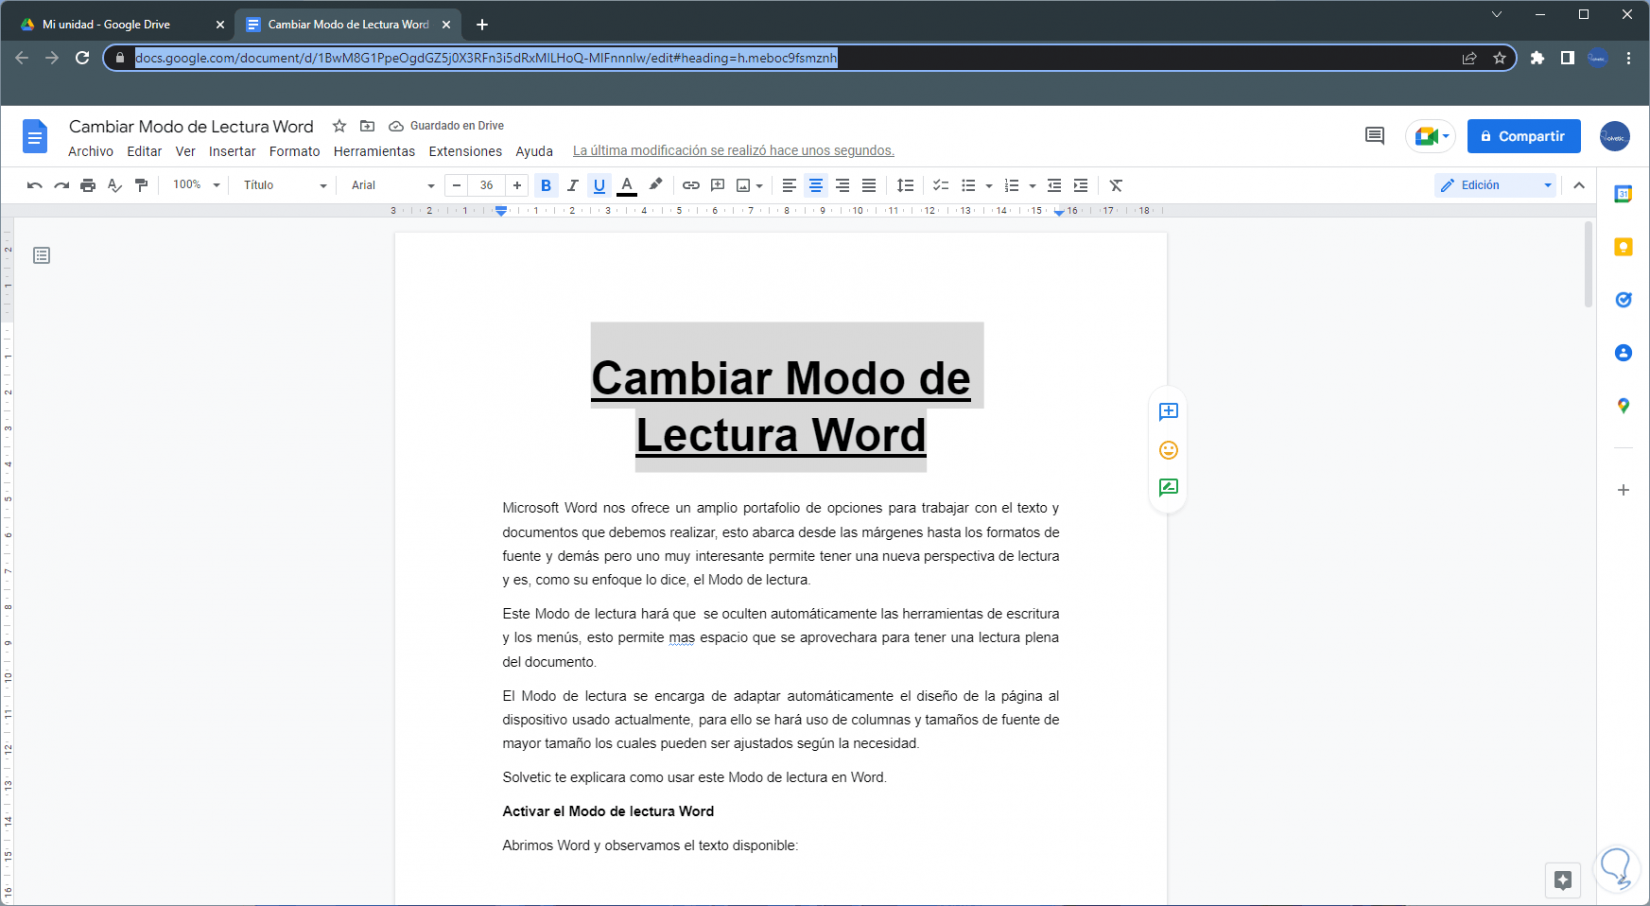The height and width of the screenshot is (906, 1650).
Task: Open the Insertar menu
Action: (232, 151)
